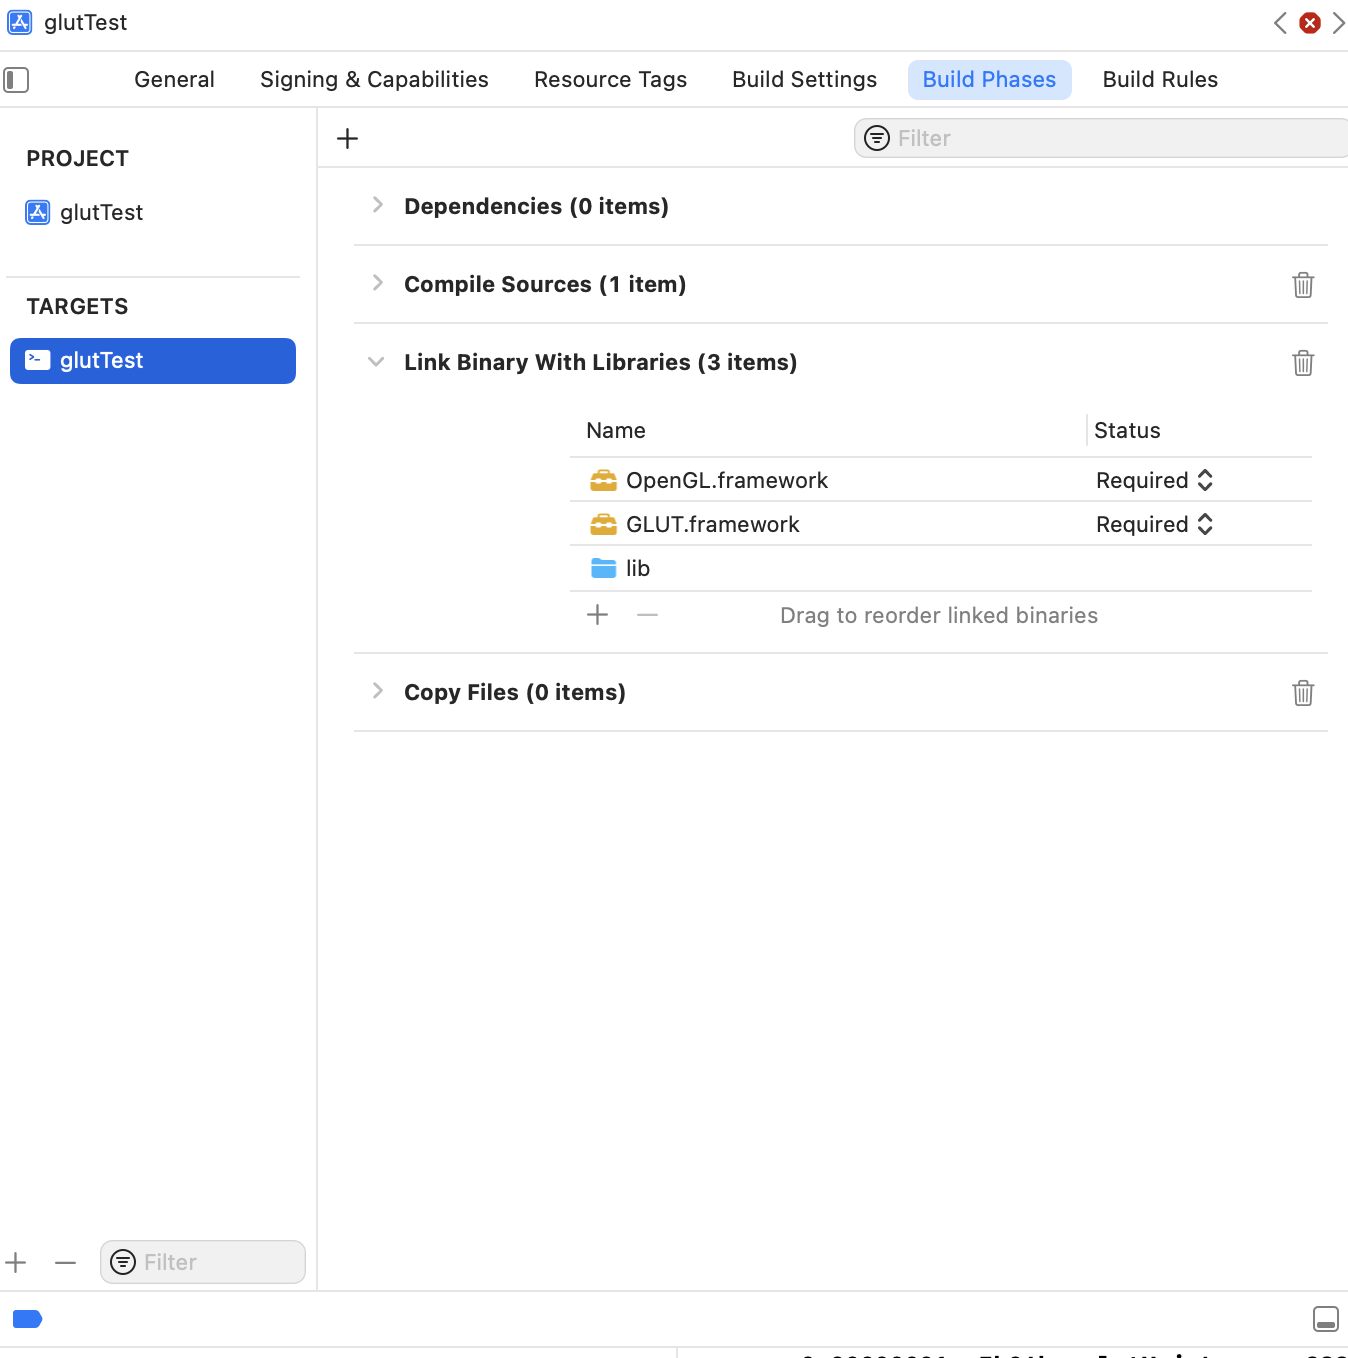Click the Dependencies (0 items) heading

[x=536, y=206]
